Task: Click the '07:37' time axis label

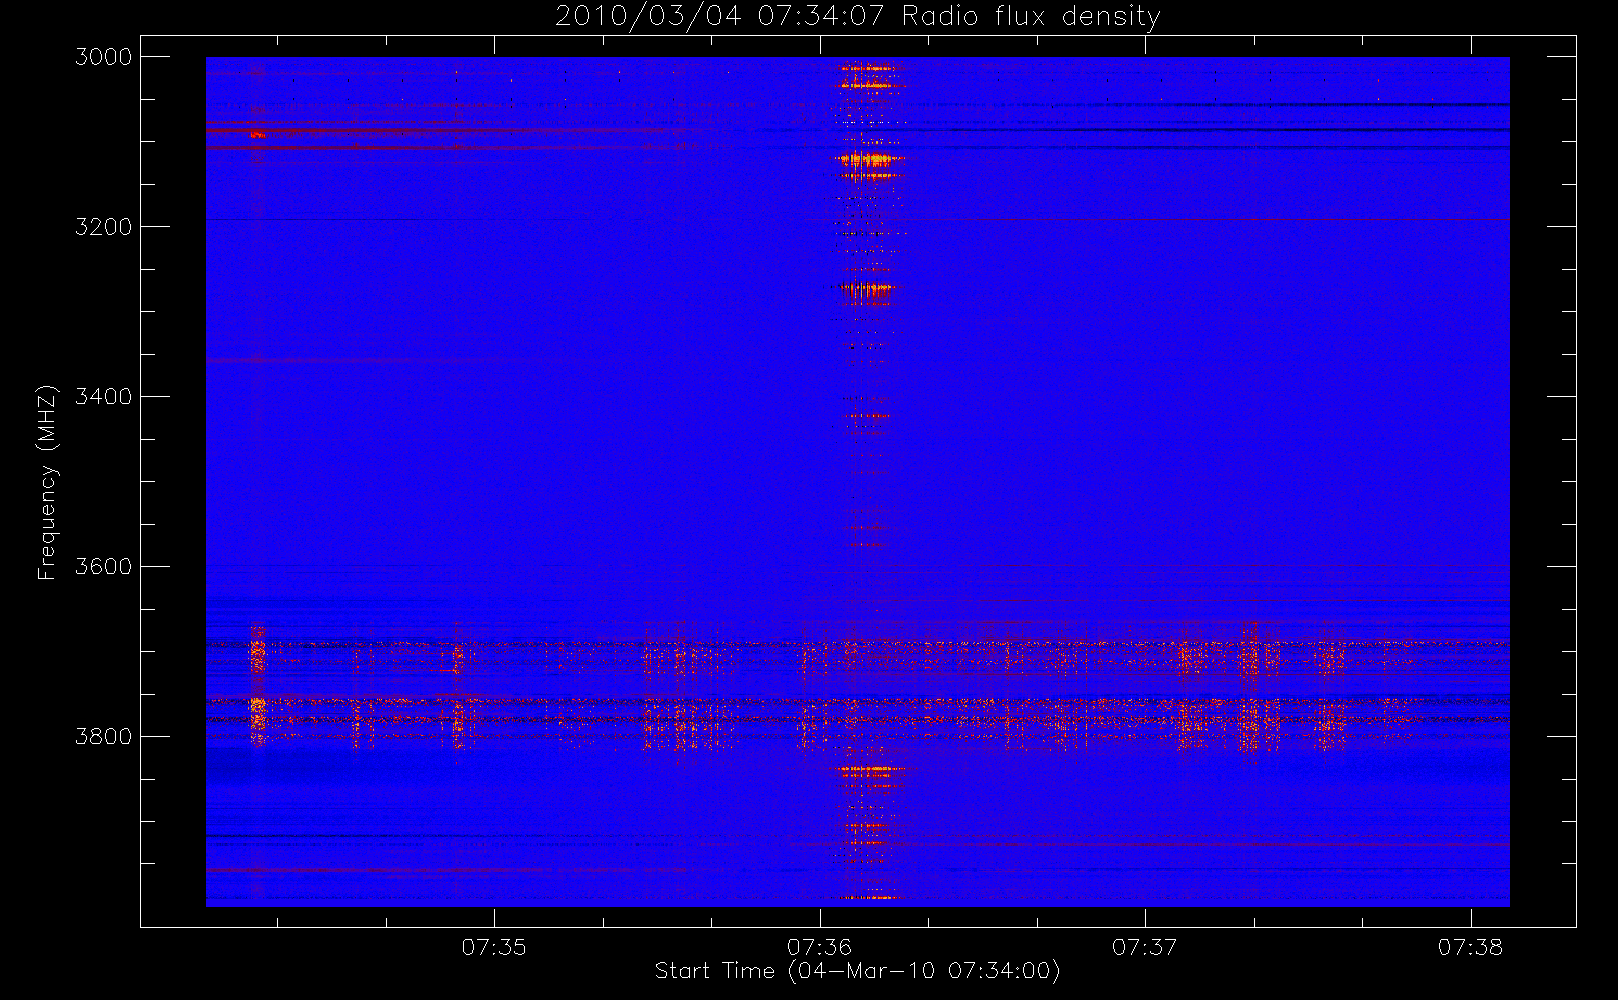Action: [x=1145, y=947]
